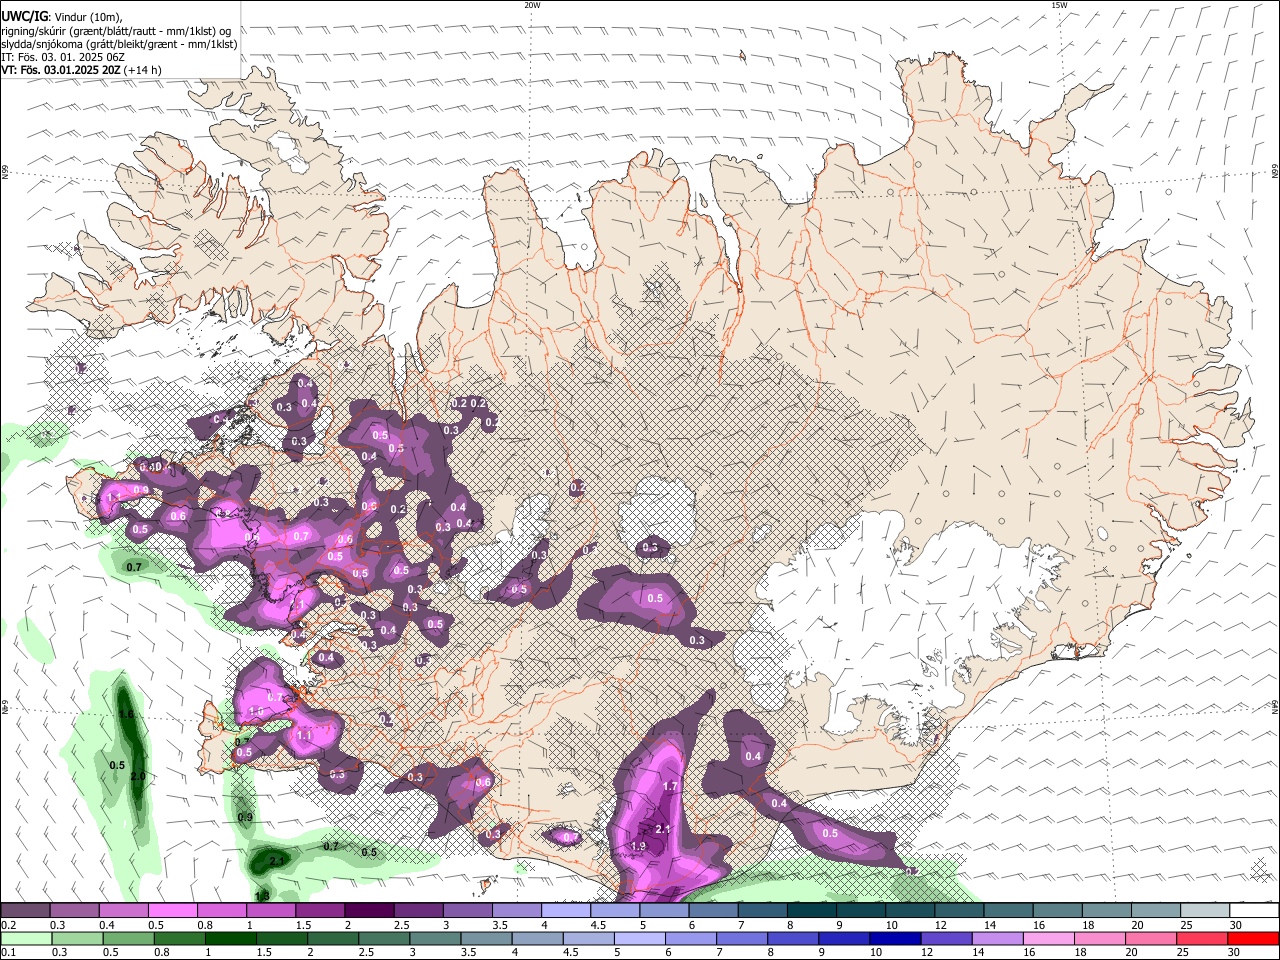Pick the dark navy rain swatch between 10 and 12

pos(893,938)
